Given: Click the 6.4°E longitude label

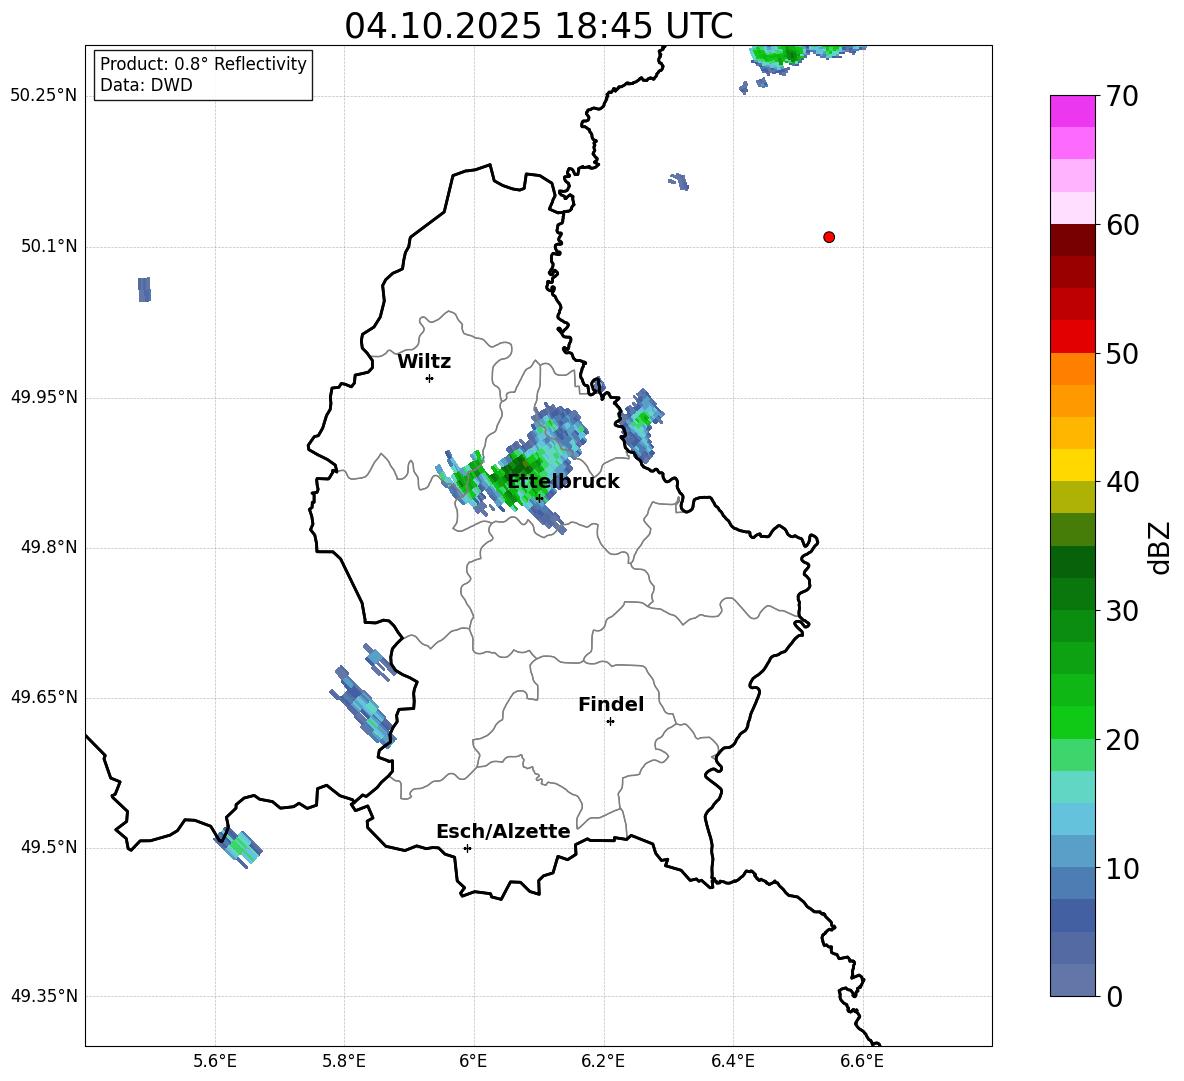Looking at the screenshot, I should [x=732, y=1062].
